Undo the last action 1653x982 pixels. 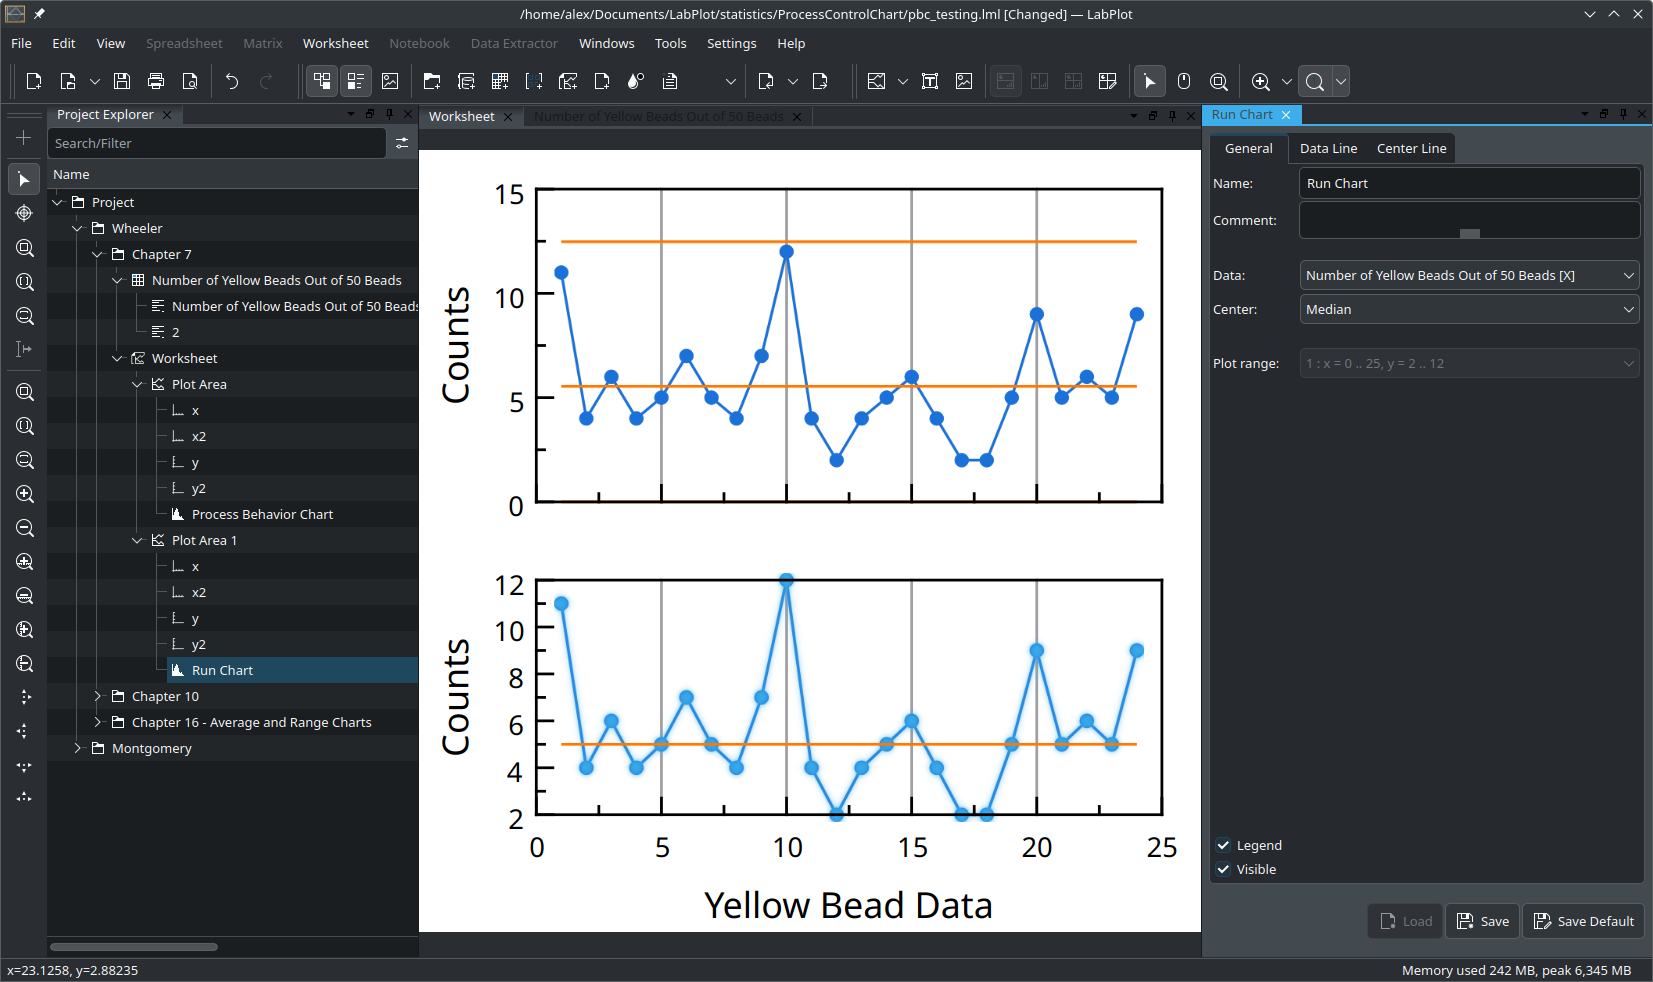click(x=232, y=82)
